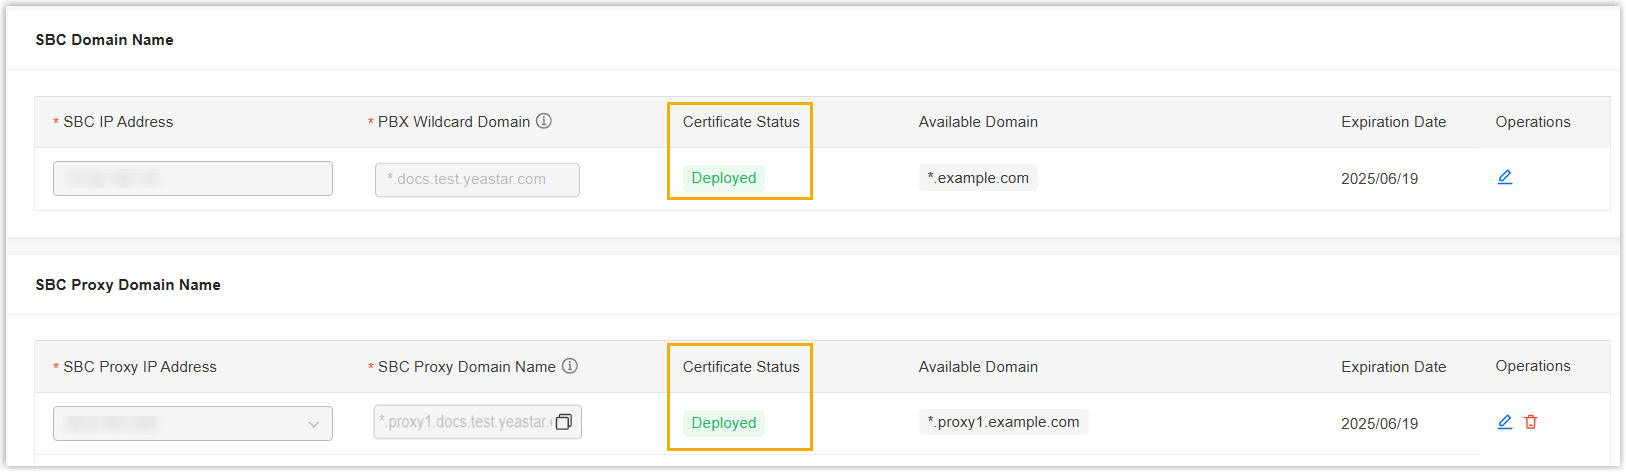Viewport: 1626px width, 472px height.
Task: Click Certificate Status header in SBC Domain Name table
Action: coord(741,122)
